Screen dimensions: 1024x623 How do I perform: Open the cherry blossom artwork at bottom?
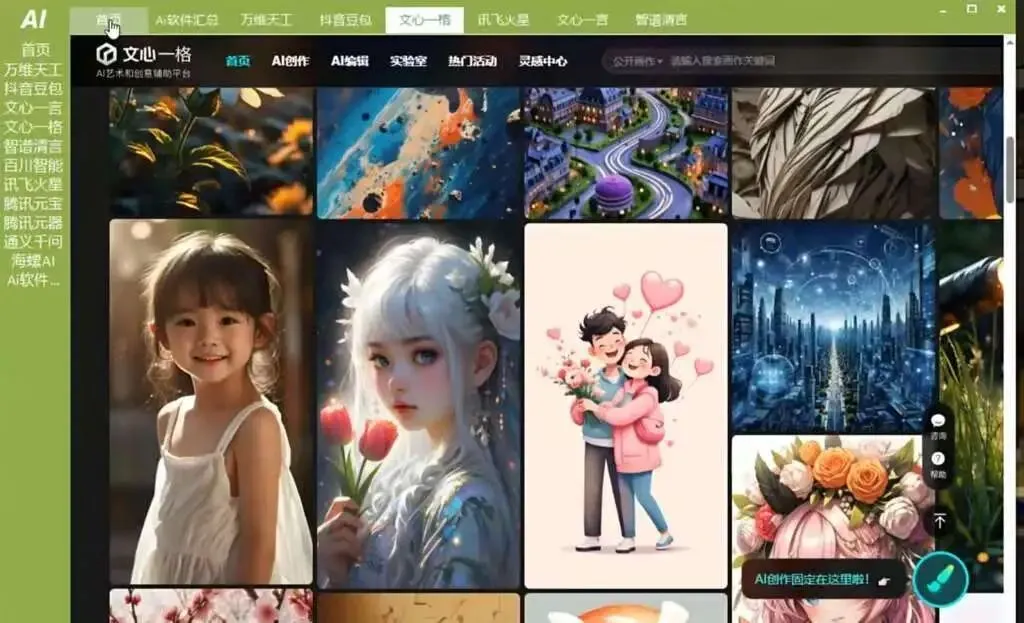[211, 606]
